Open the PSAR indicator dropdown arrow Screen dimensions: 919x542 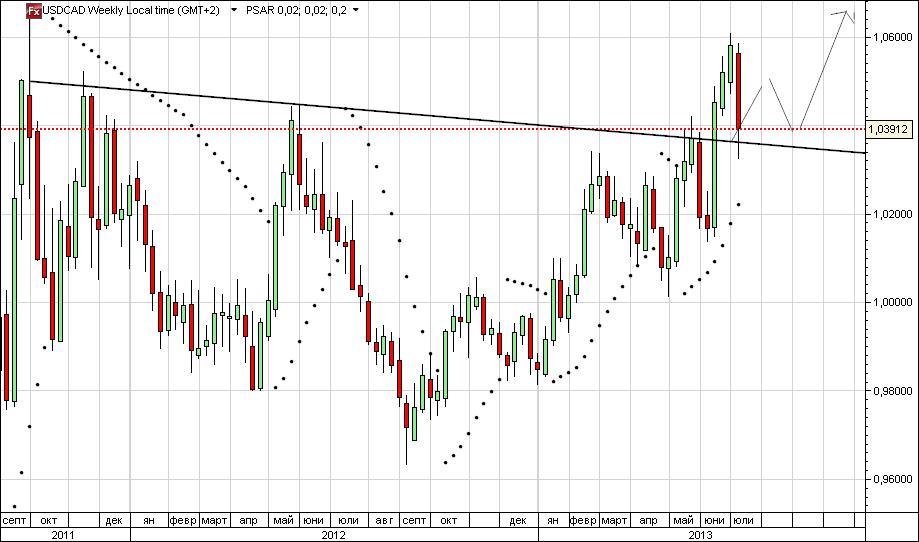(x=356, y=11)
